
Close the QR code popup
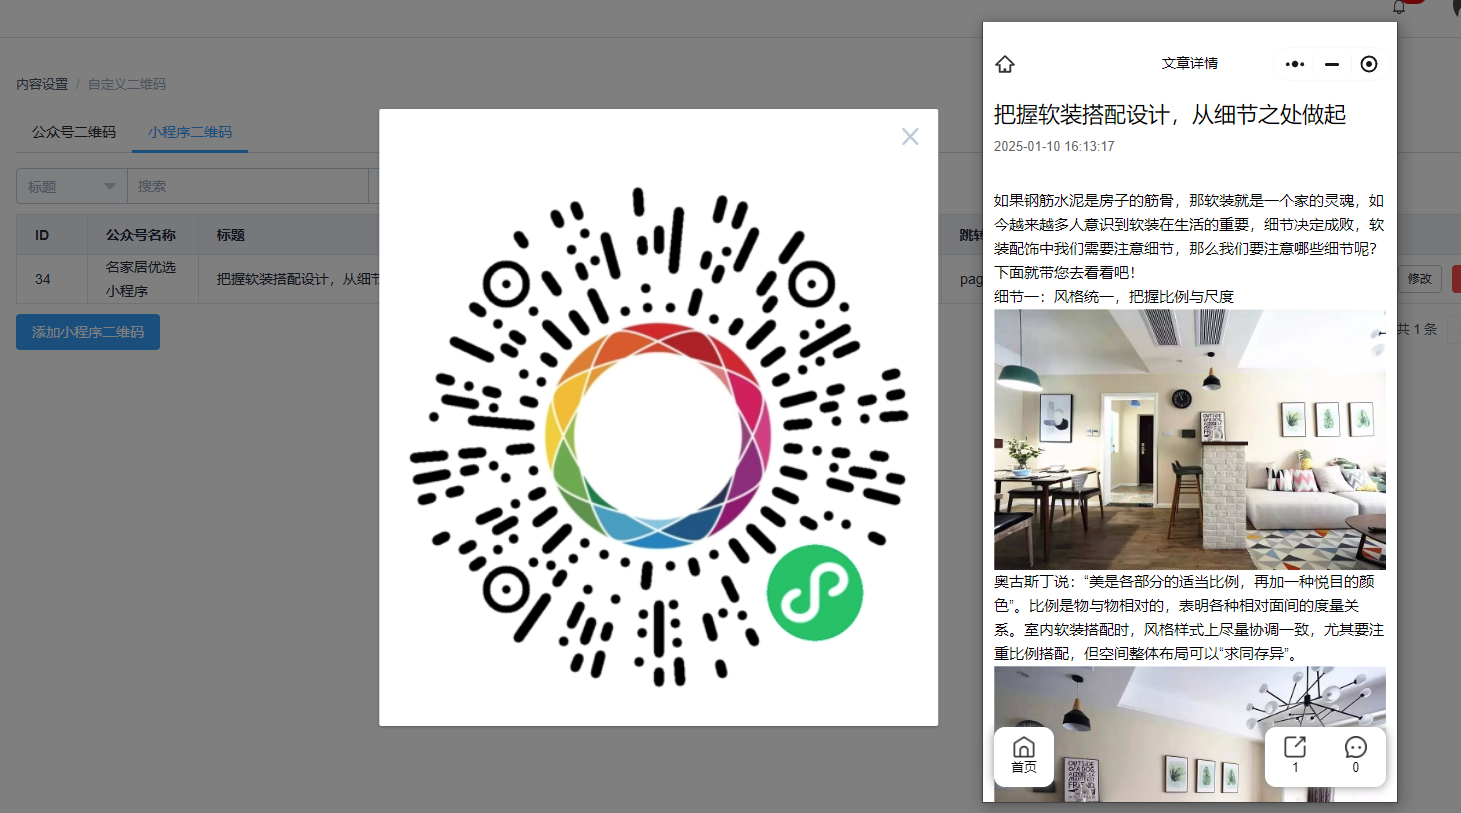(x=910, y=137)
